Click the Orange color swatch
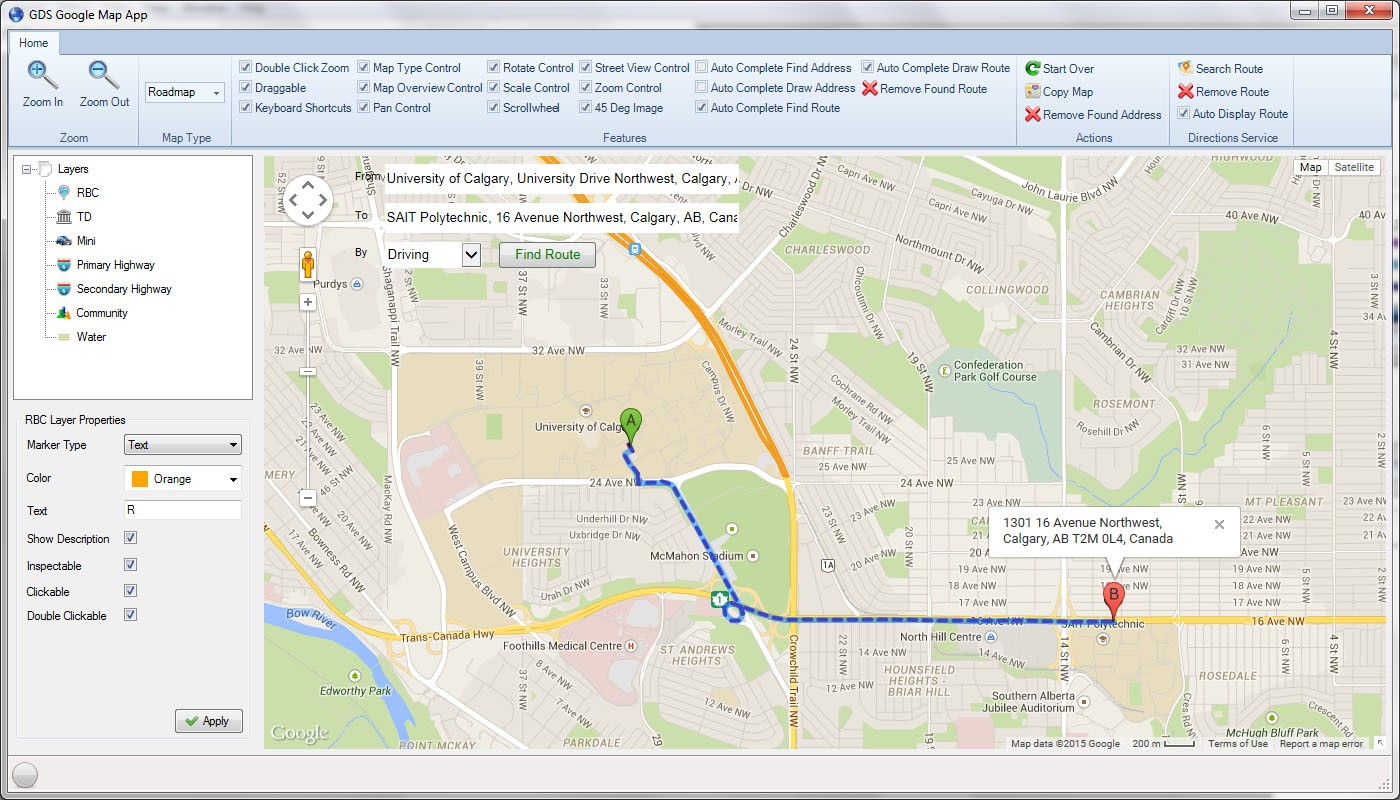This screenshot has width=1400, height=800. pos(140,479)
